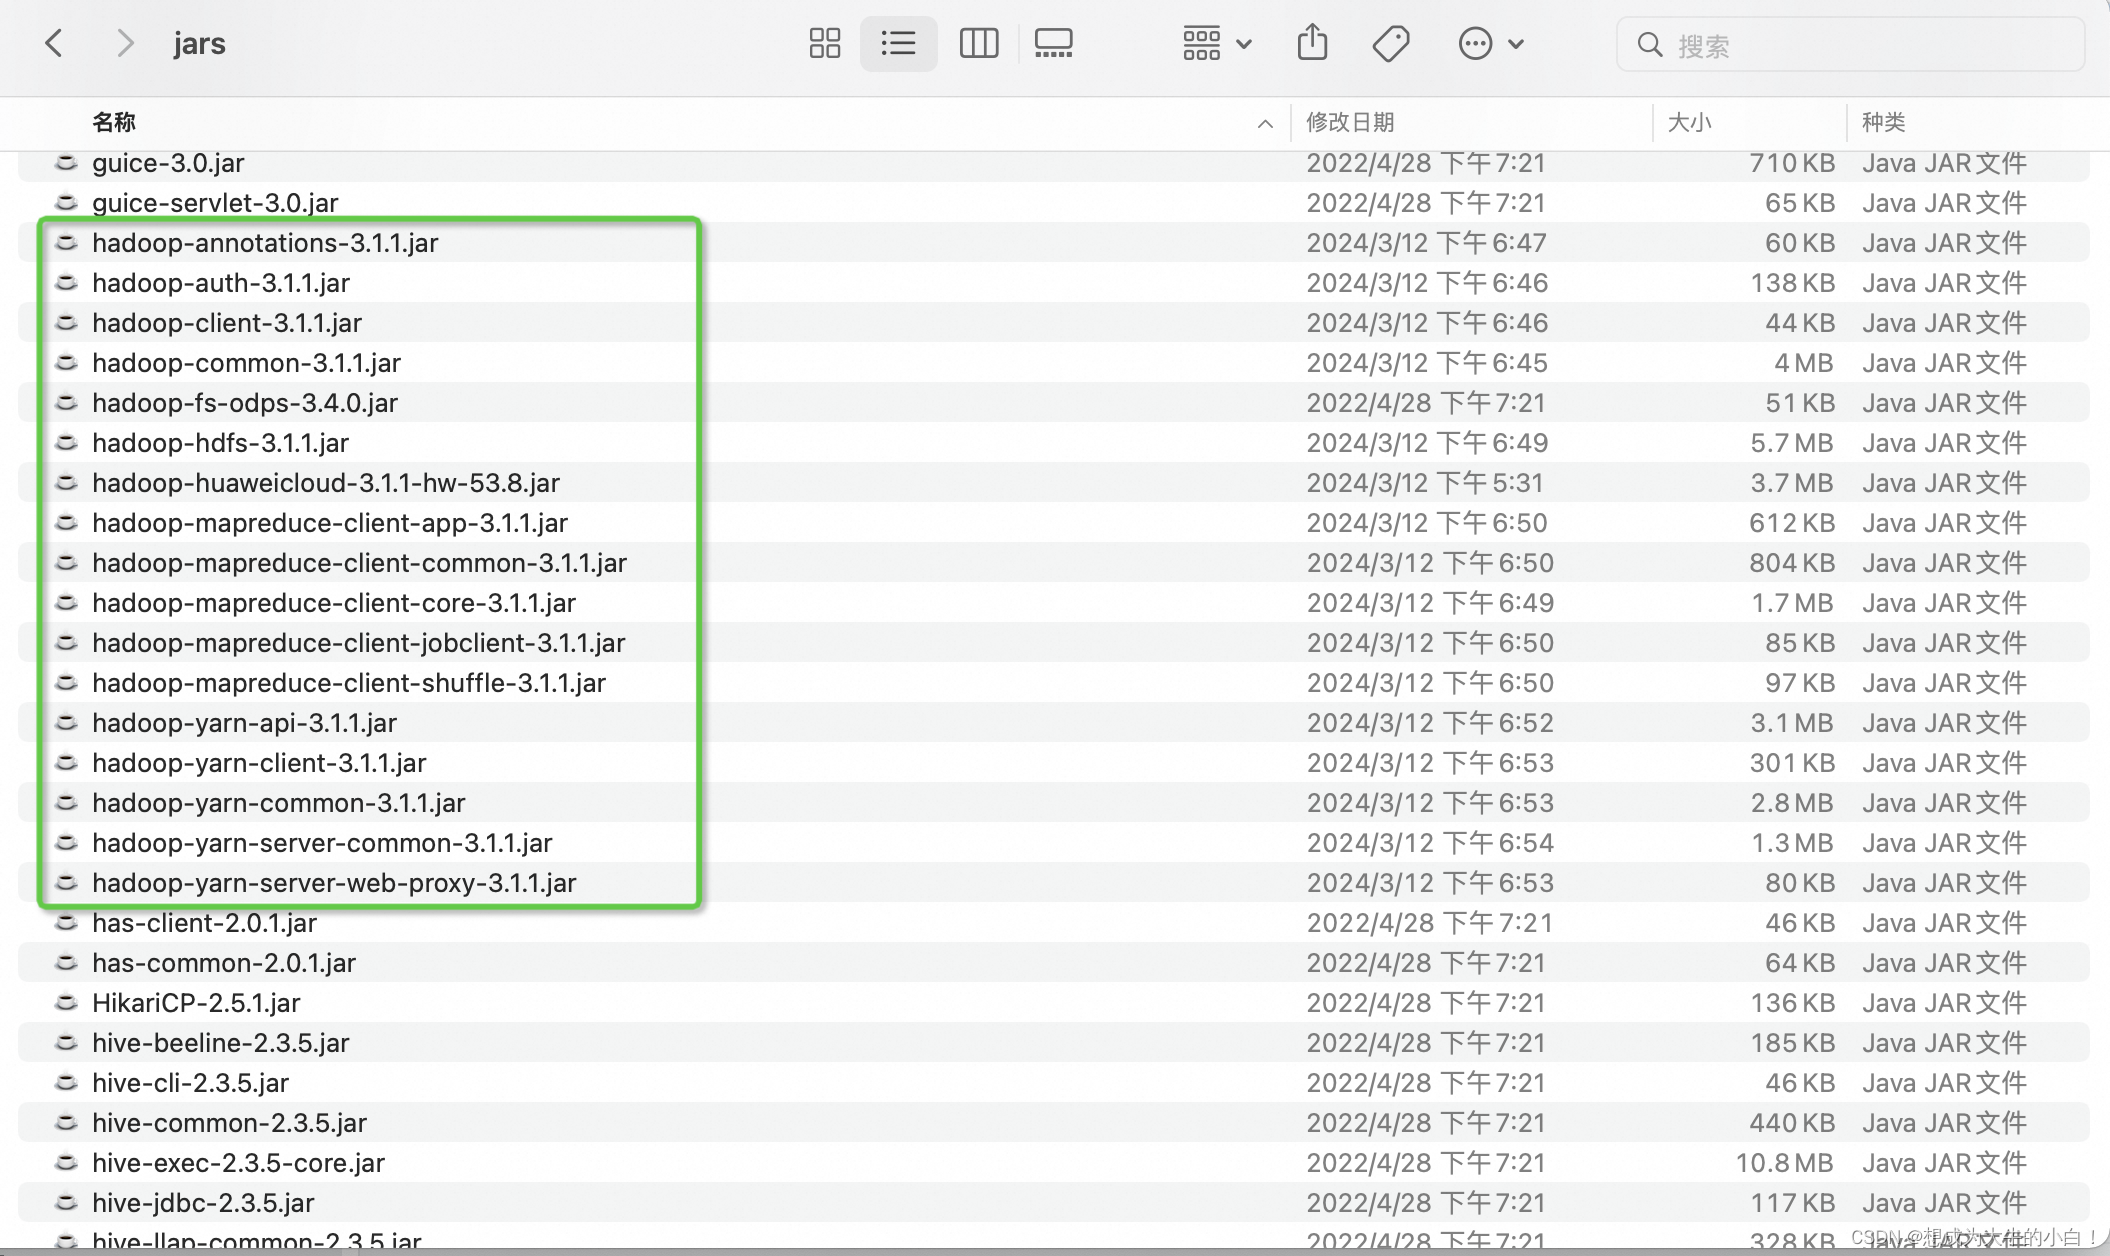Image resolution: width=2110 pixels, height=1256 pixels.
Task: Open the more actions ellipsis menu
Action: [1490, 43]
